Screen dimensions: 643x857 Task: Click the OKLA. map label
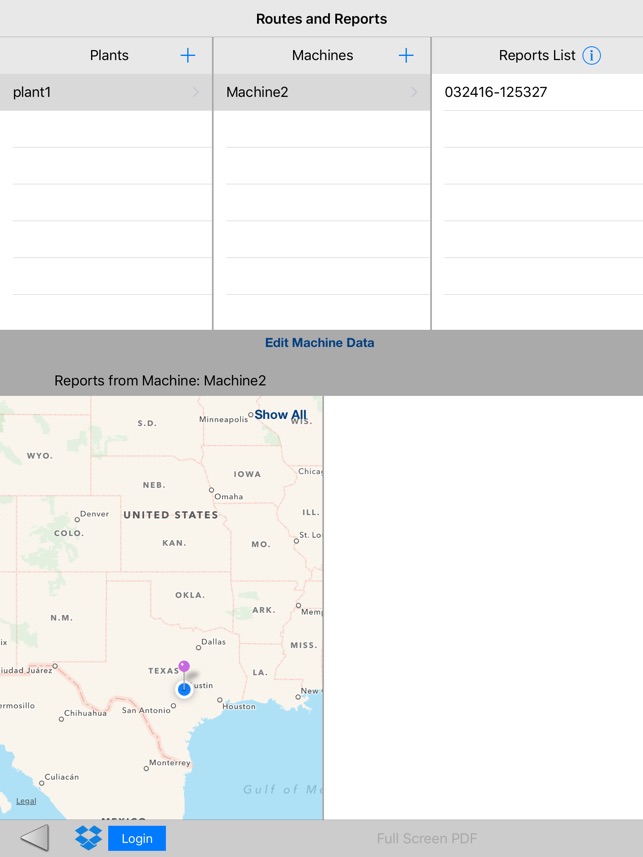190,595
